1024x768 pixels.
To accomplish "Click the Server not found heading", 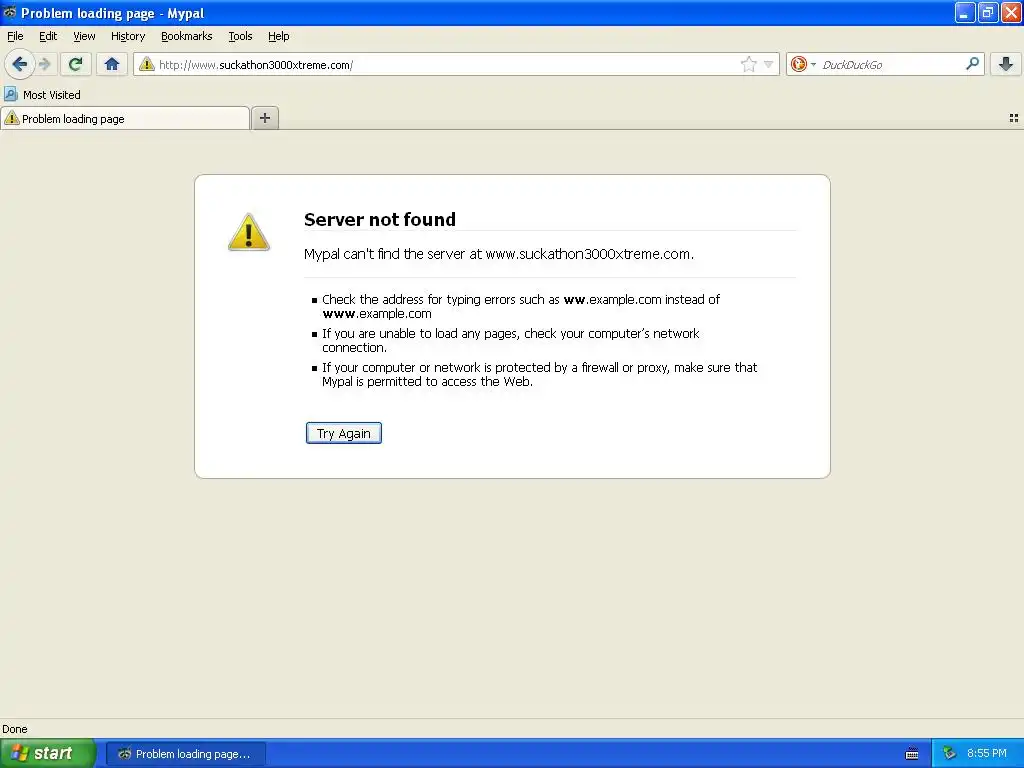I will (379, 219).
